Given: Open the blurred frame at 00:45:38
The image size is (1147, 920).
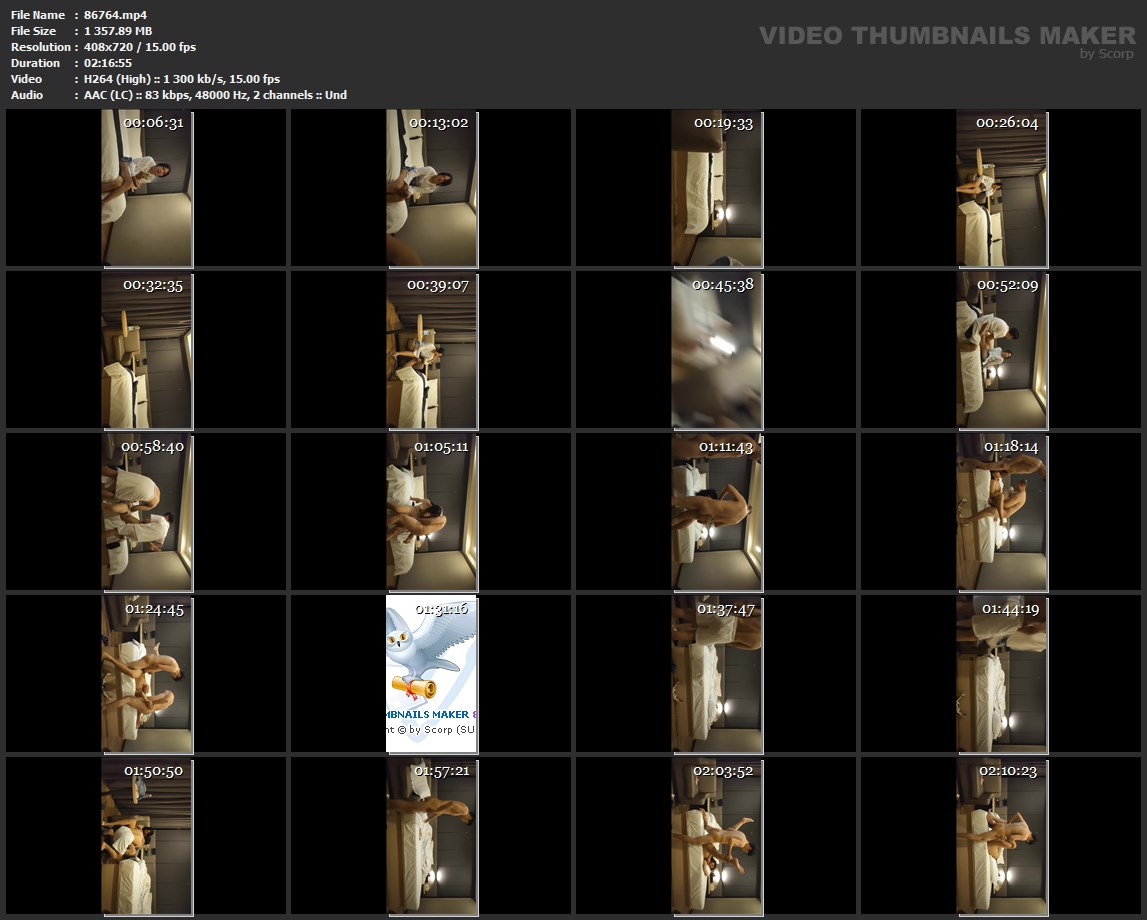Looking at the screenshot, I should tap(716, 350).
